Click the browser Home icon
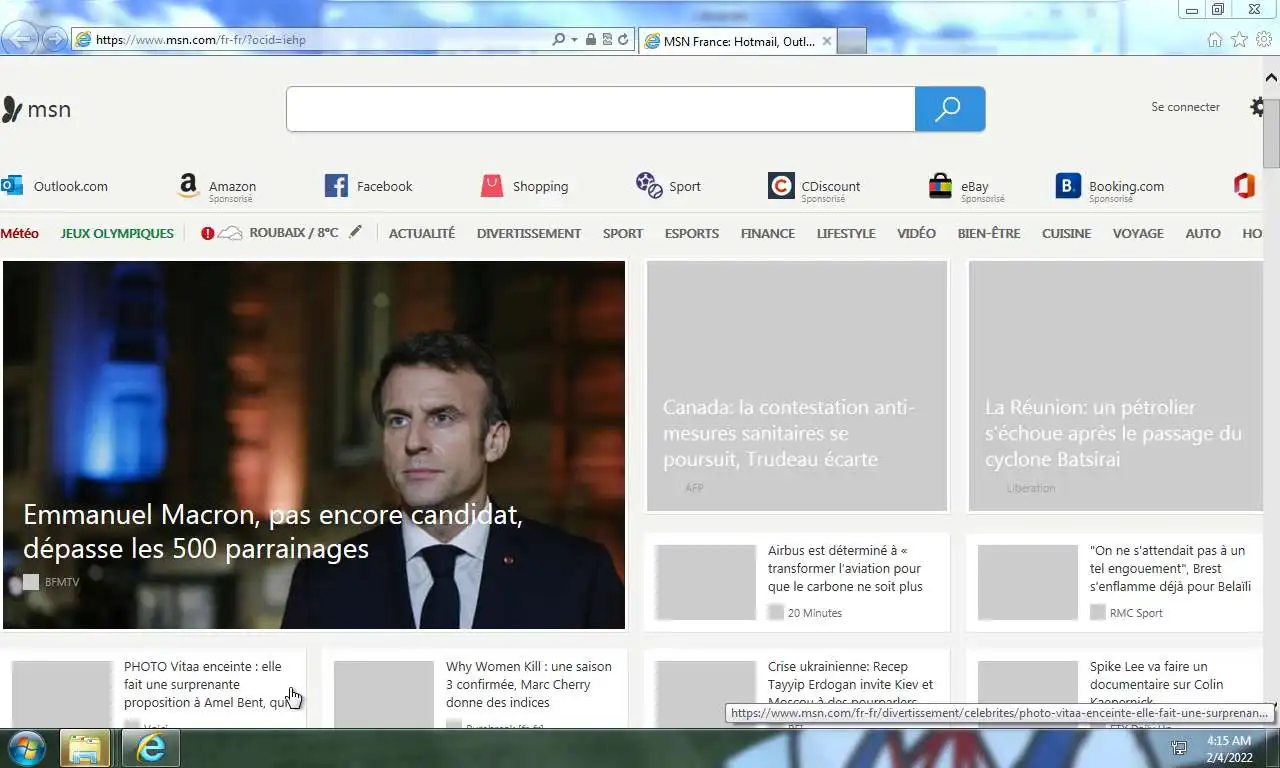Screen dimensions: 1280x768 (1214, 40)
